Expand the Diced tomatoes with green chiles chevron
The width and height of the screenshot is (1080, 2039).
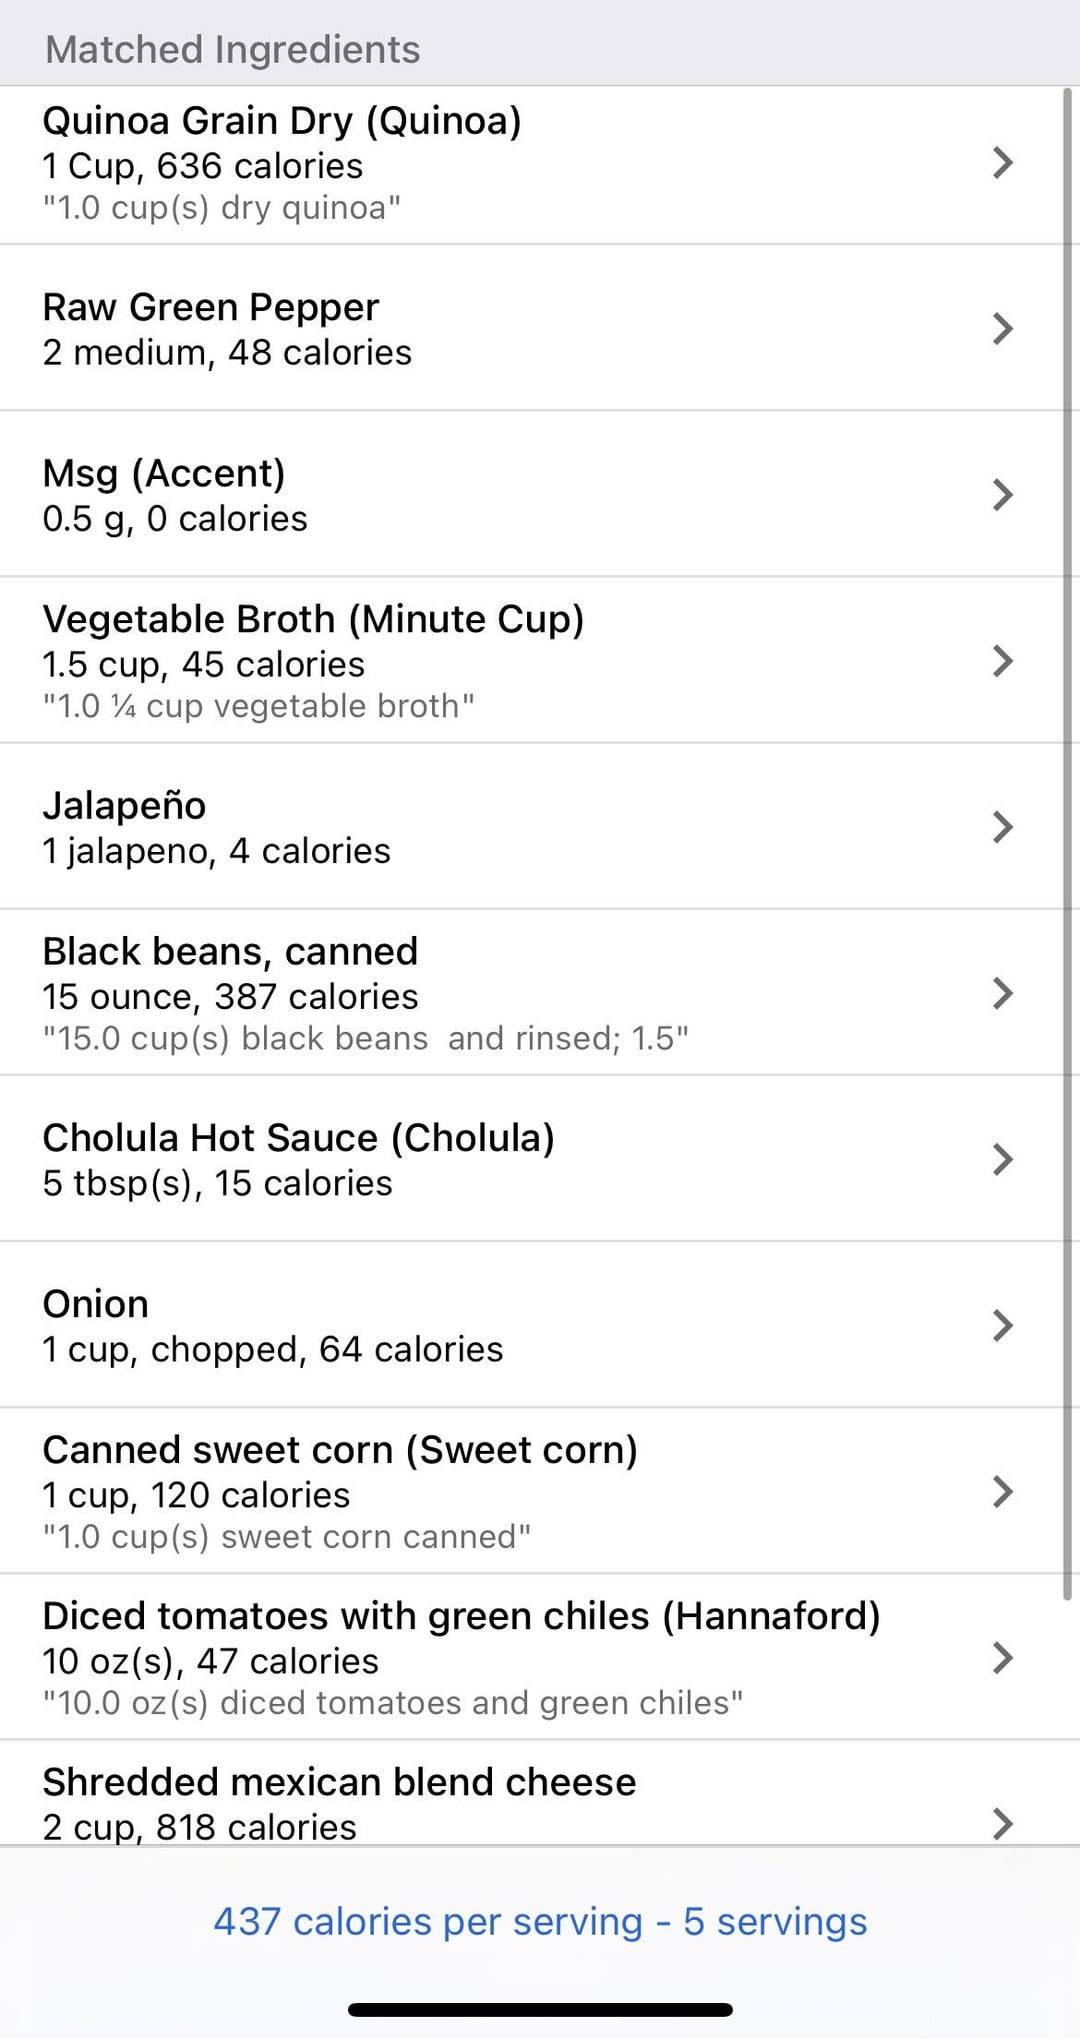pyautogui.click(x=1002, y=1657)
